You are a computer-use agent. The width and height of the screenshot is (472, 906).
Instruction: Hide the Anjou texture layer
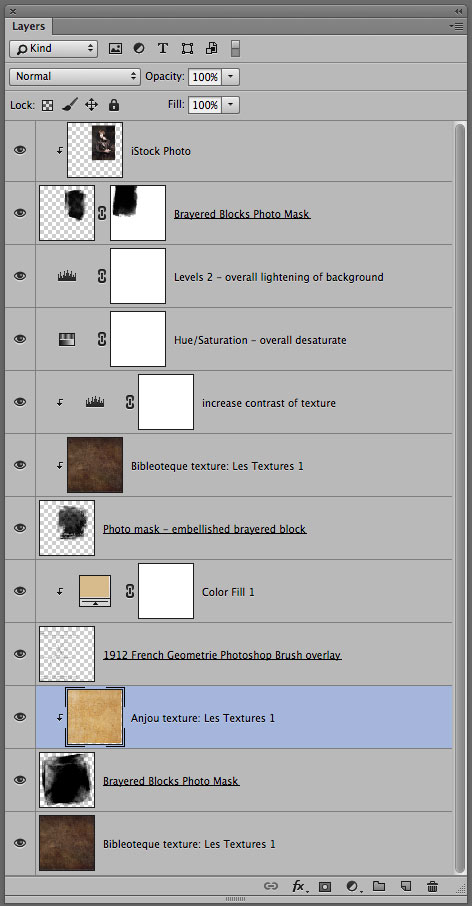tap(20, 717)
